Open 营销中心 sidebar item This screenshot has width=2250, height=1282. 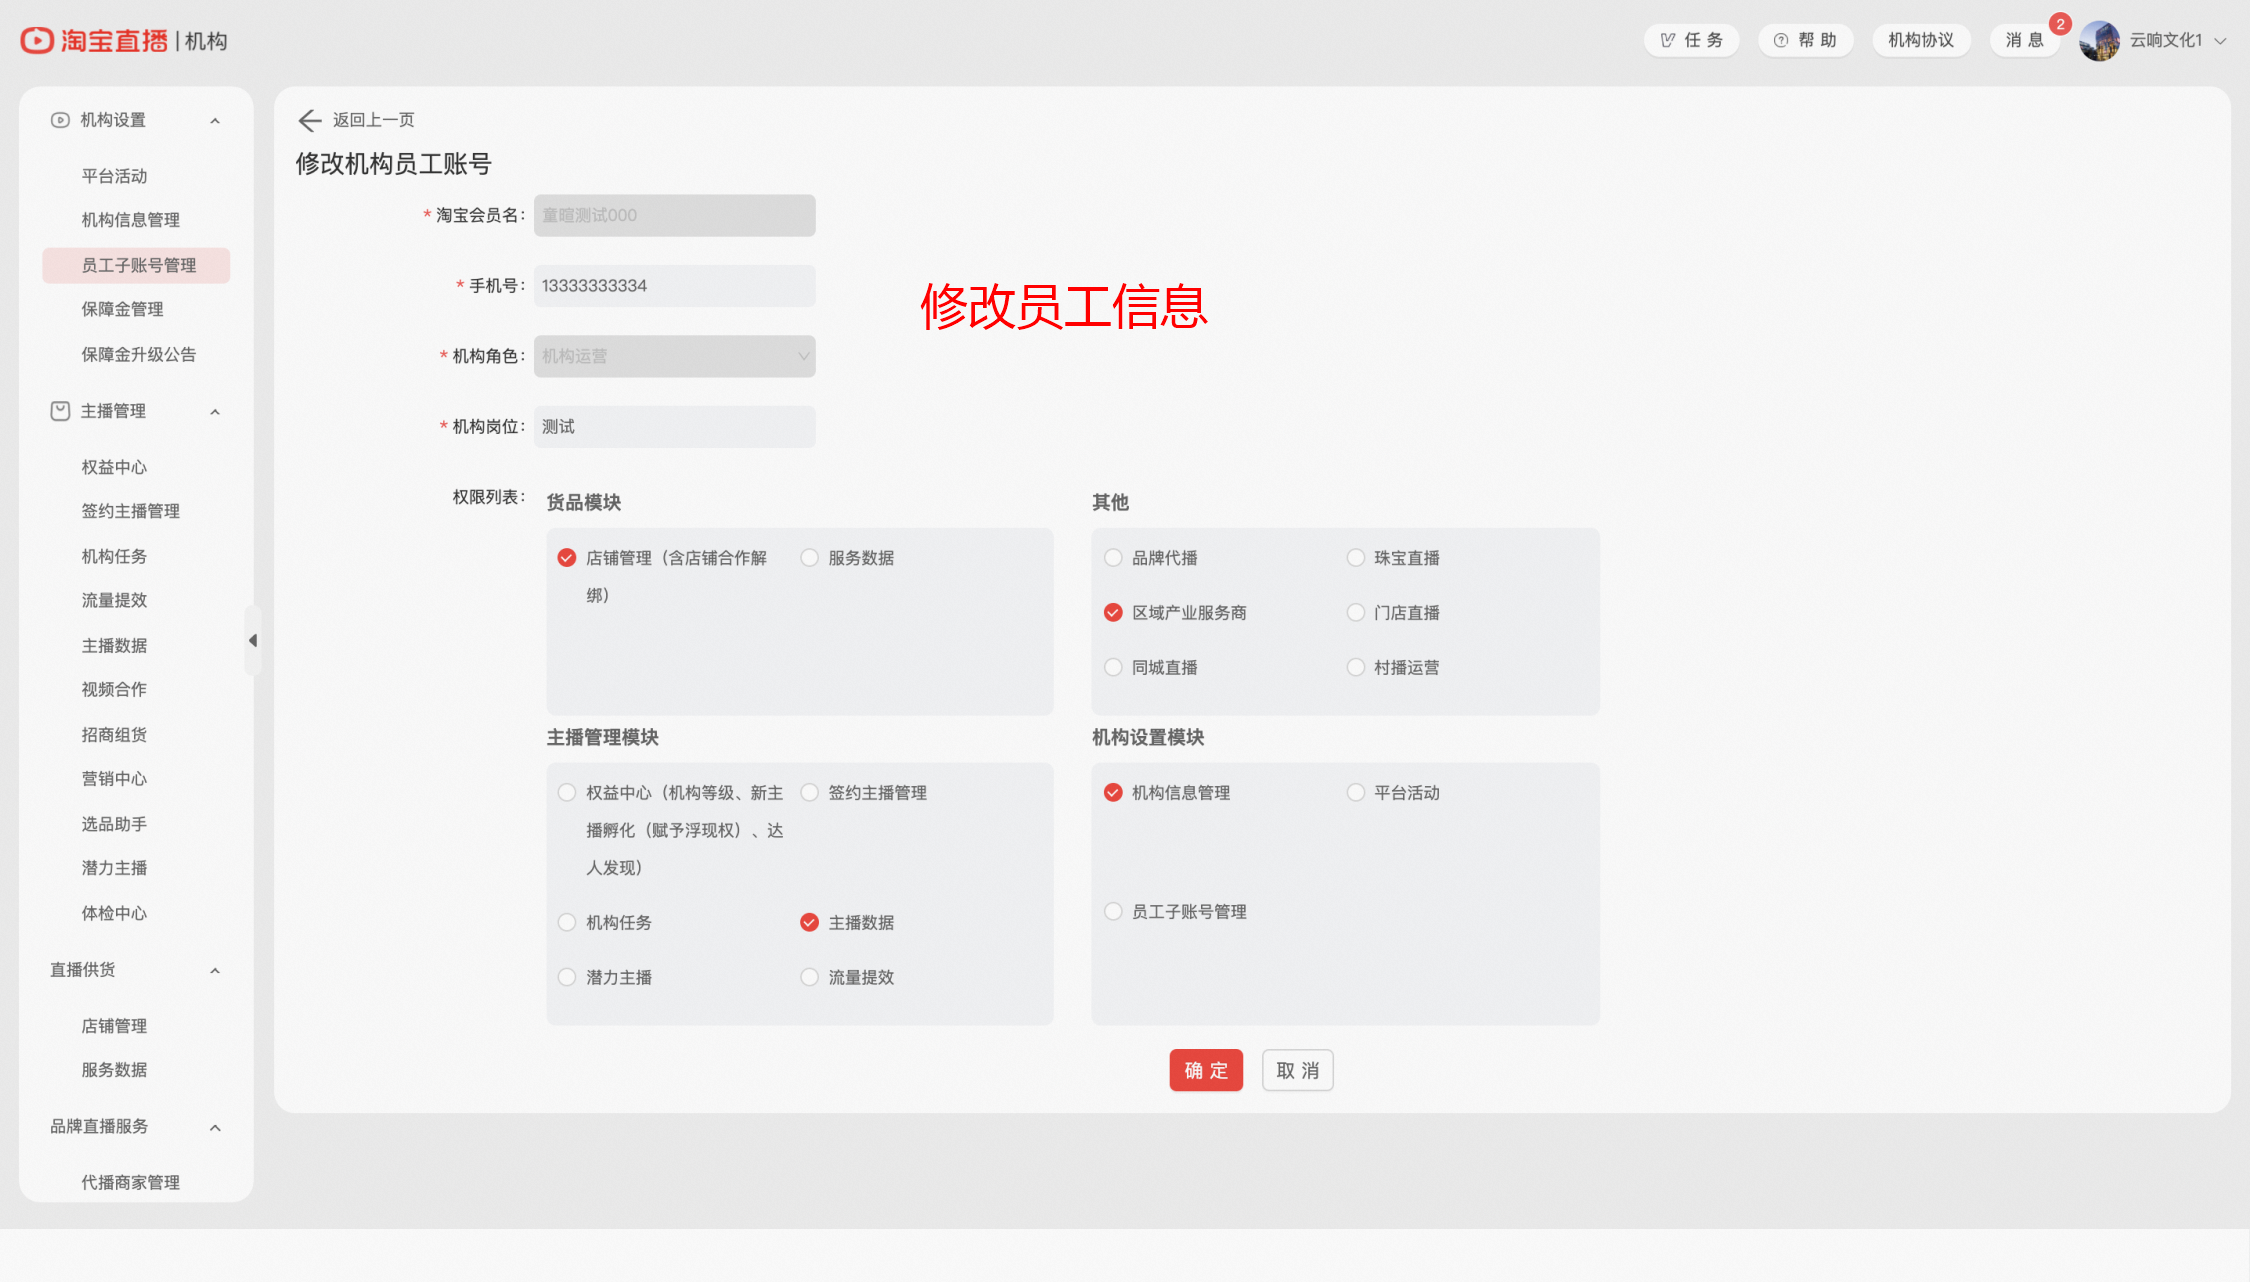114,779
